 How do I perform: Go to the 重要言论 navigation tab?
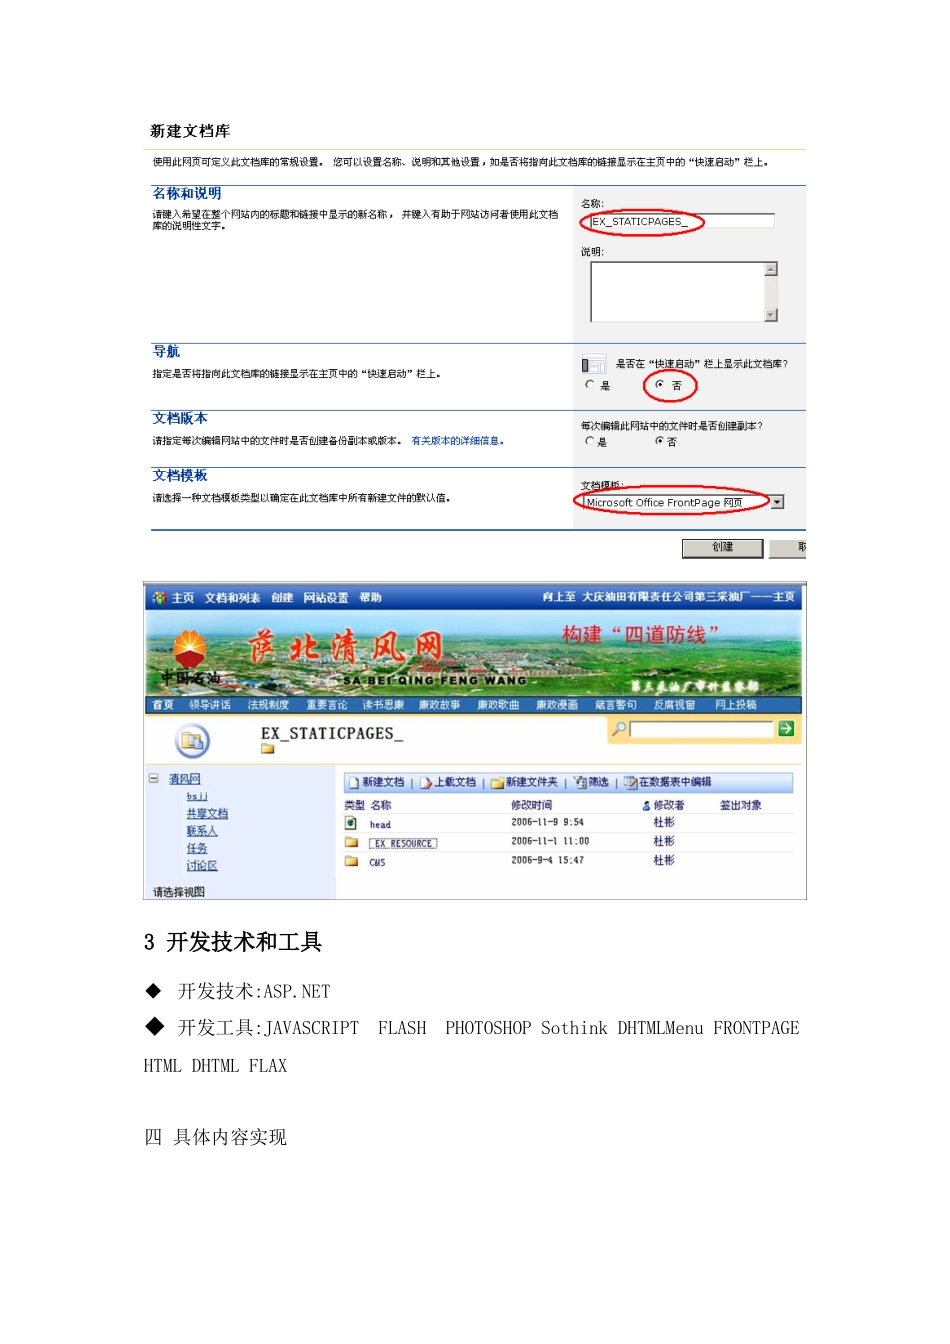327,705
